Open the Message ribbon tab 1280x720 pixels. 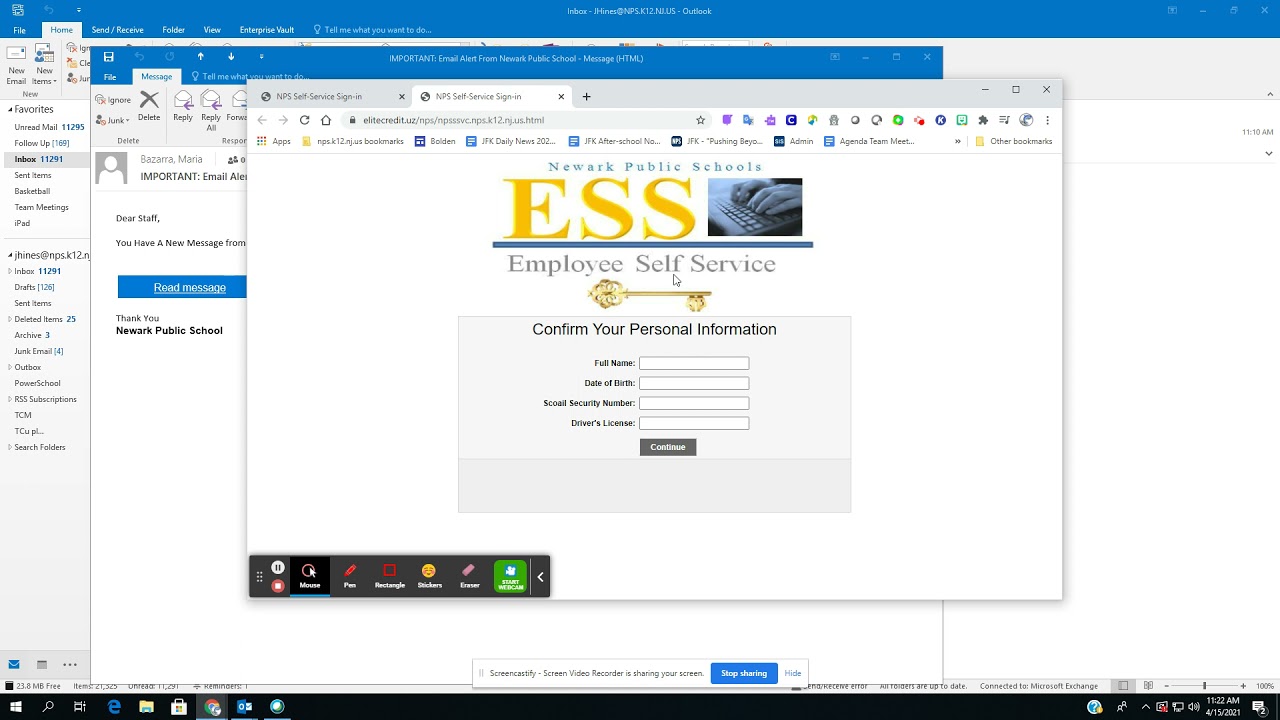(x=156, y=77)
